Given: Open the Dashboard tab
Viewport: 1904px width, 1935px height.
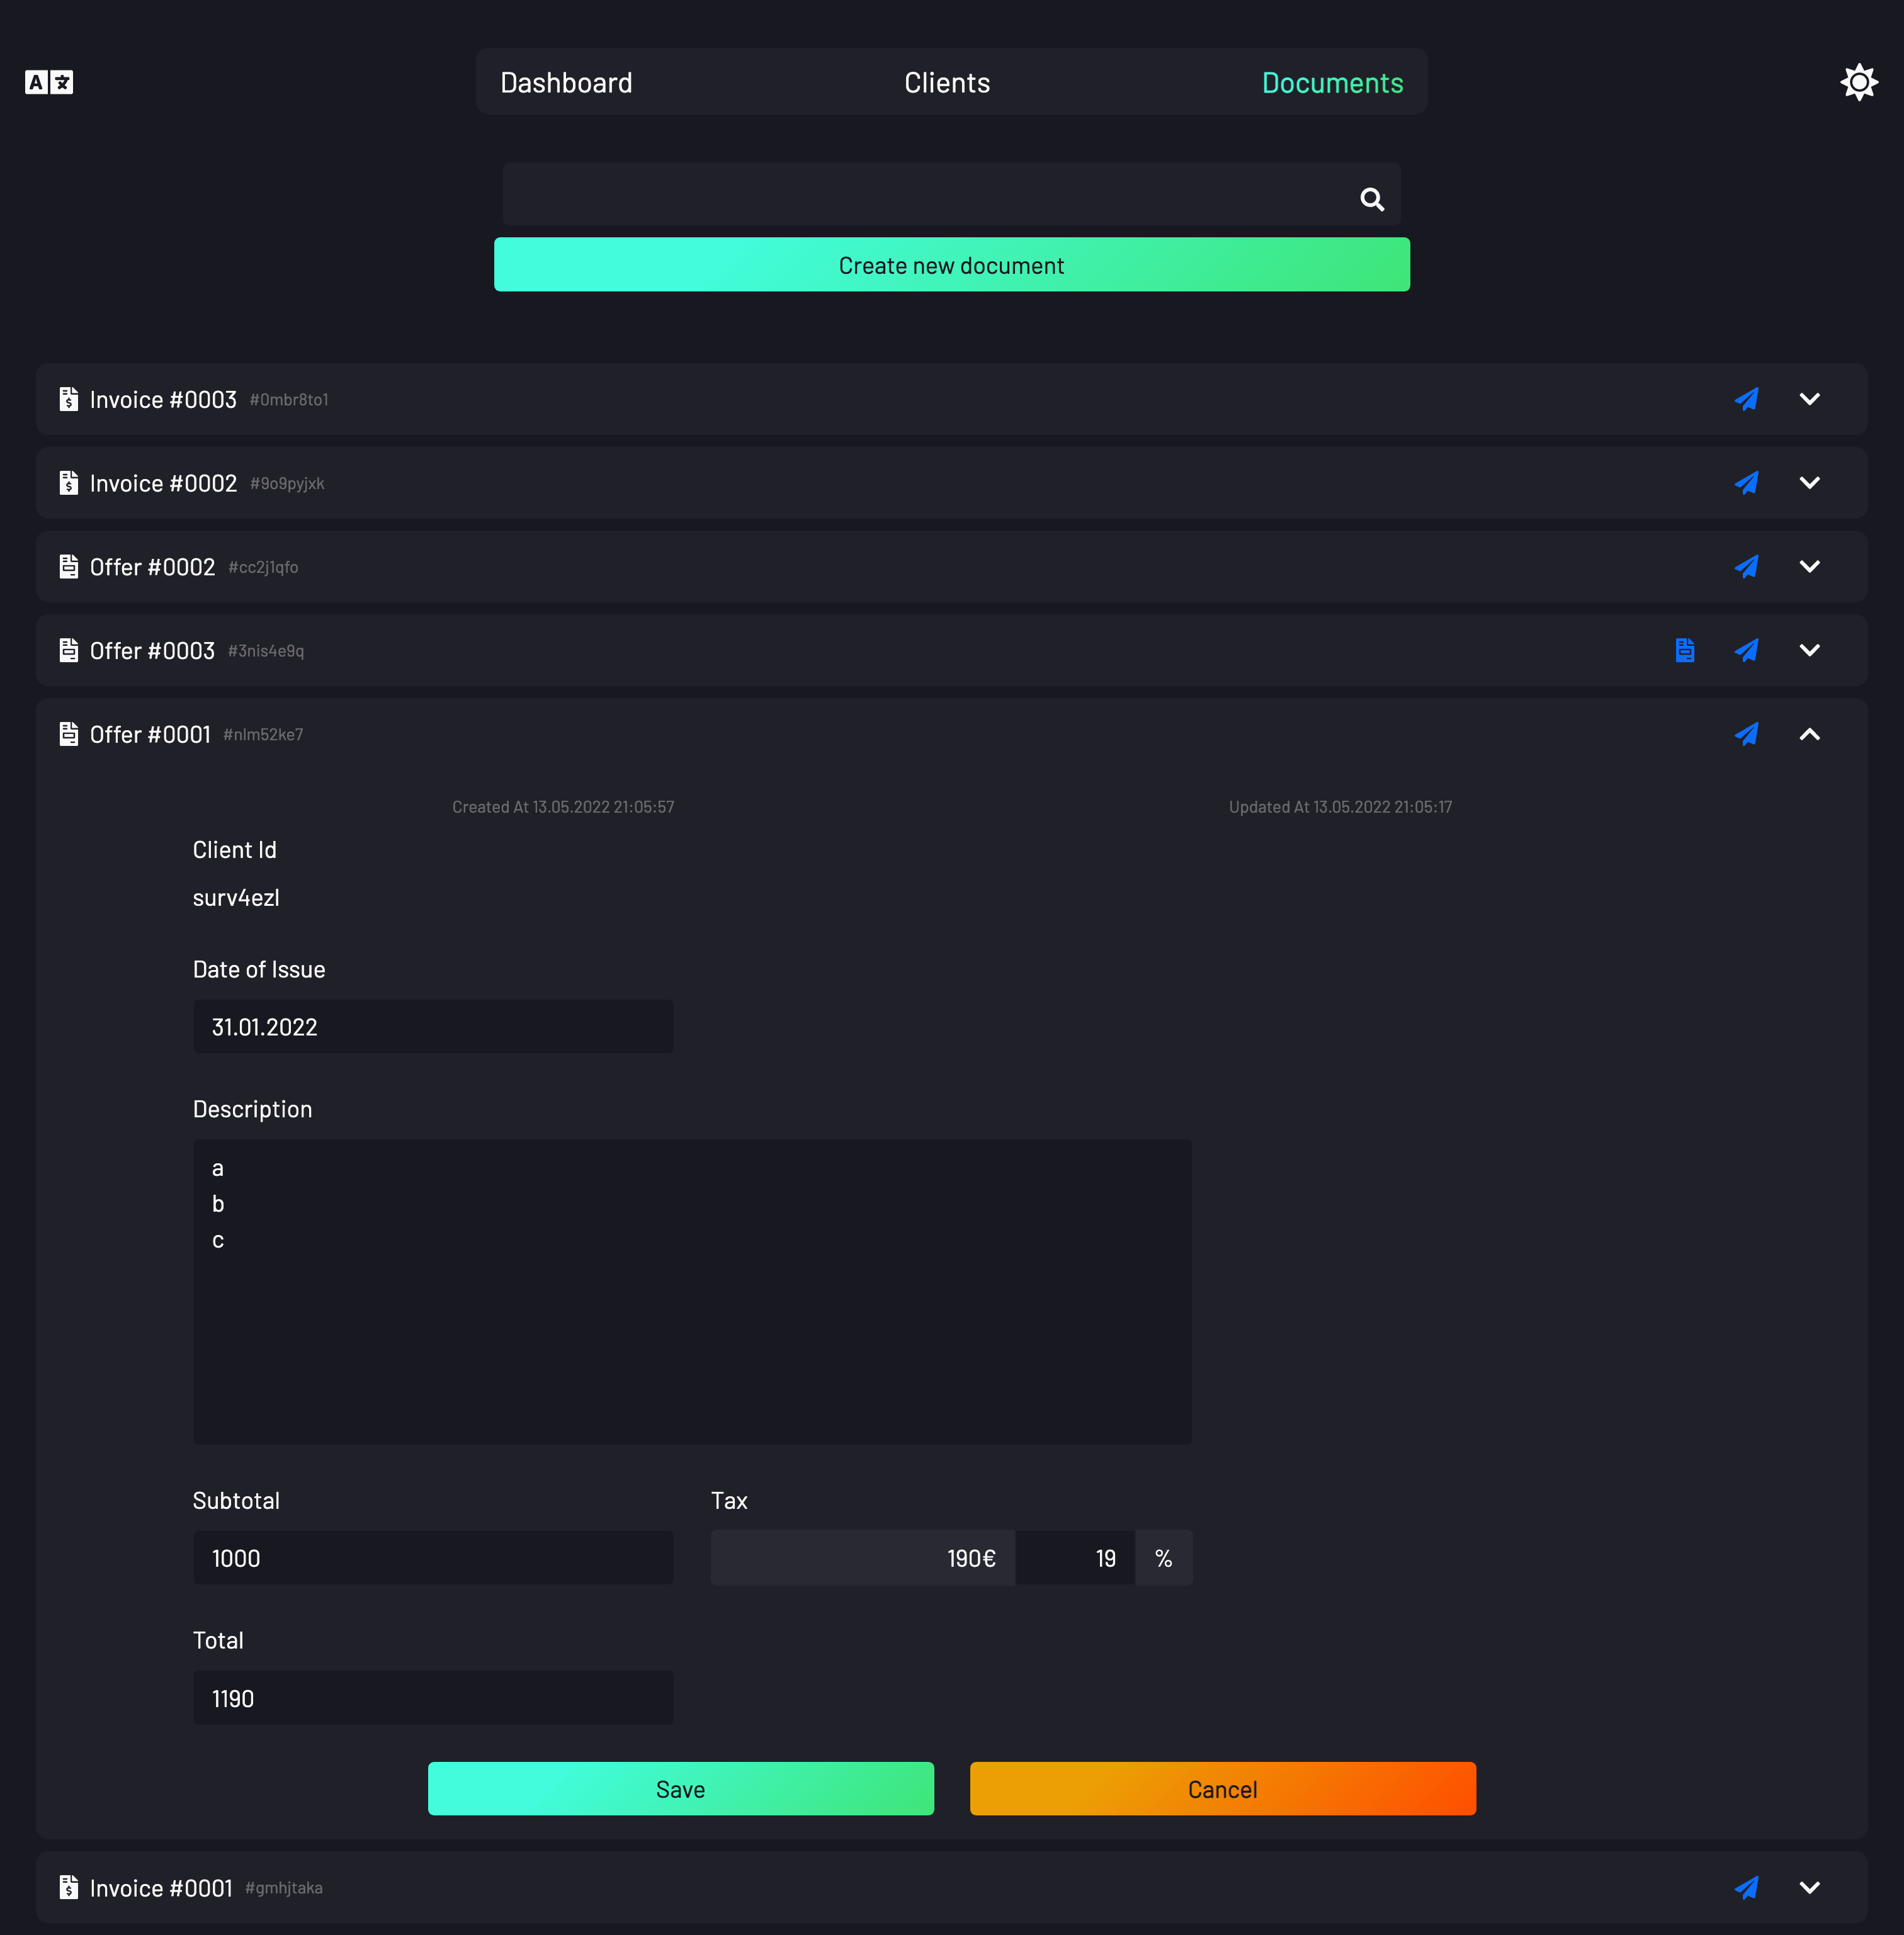Looking at the screenshot, I should [566, 82].
